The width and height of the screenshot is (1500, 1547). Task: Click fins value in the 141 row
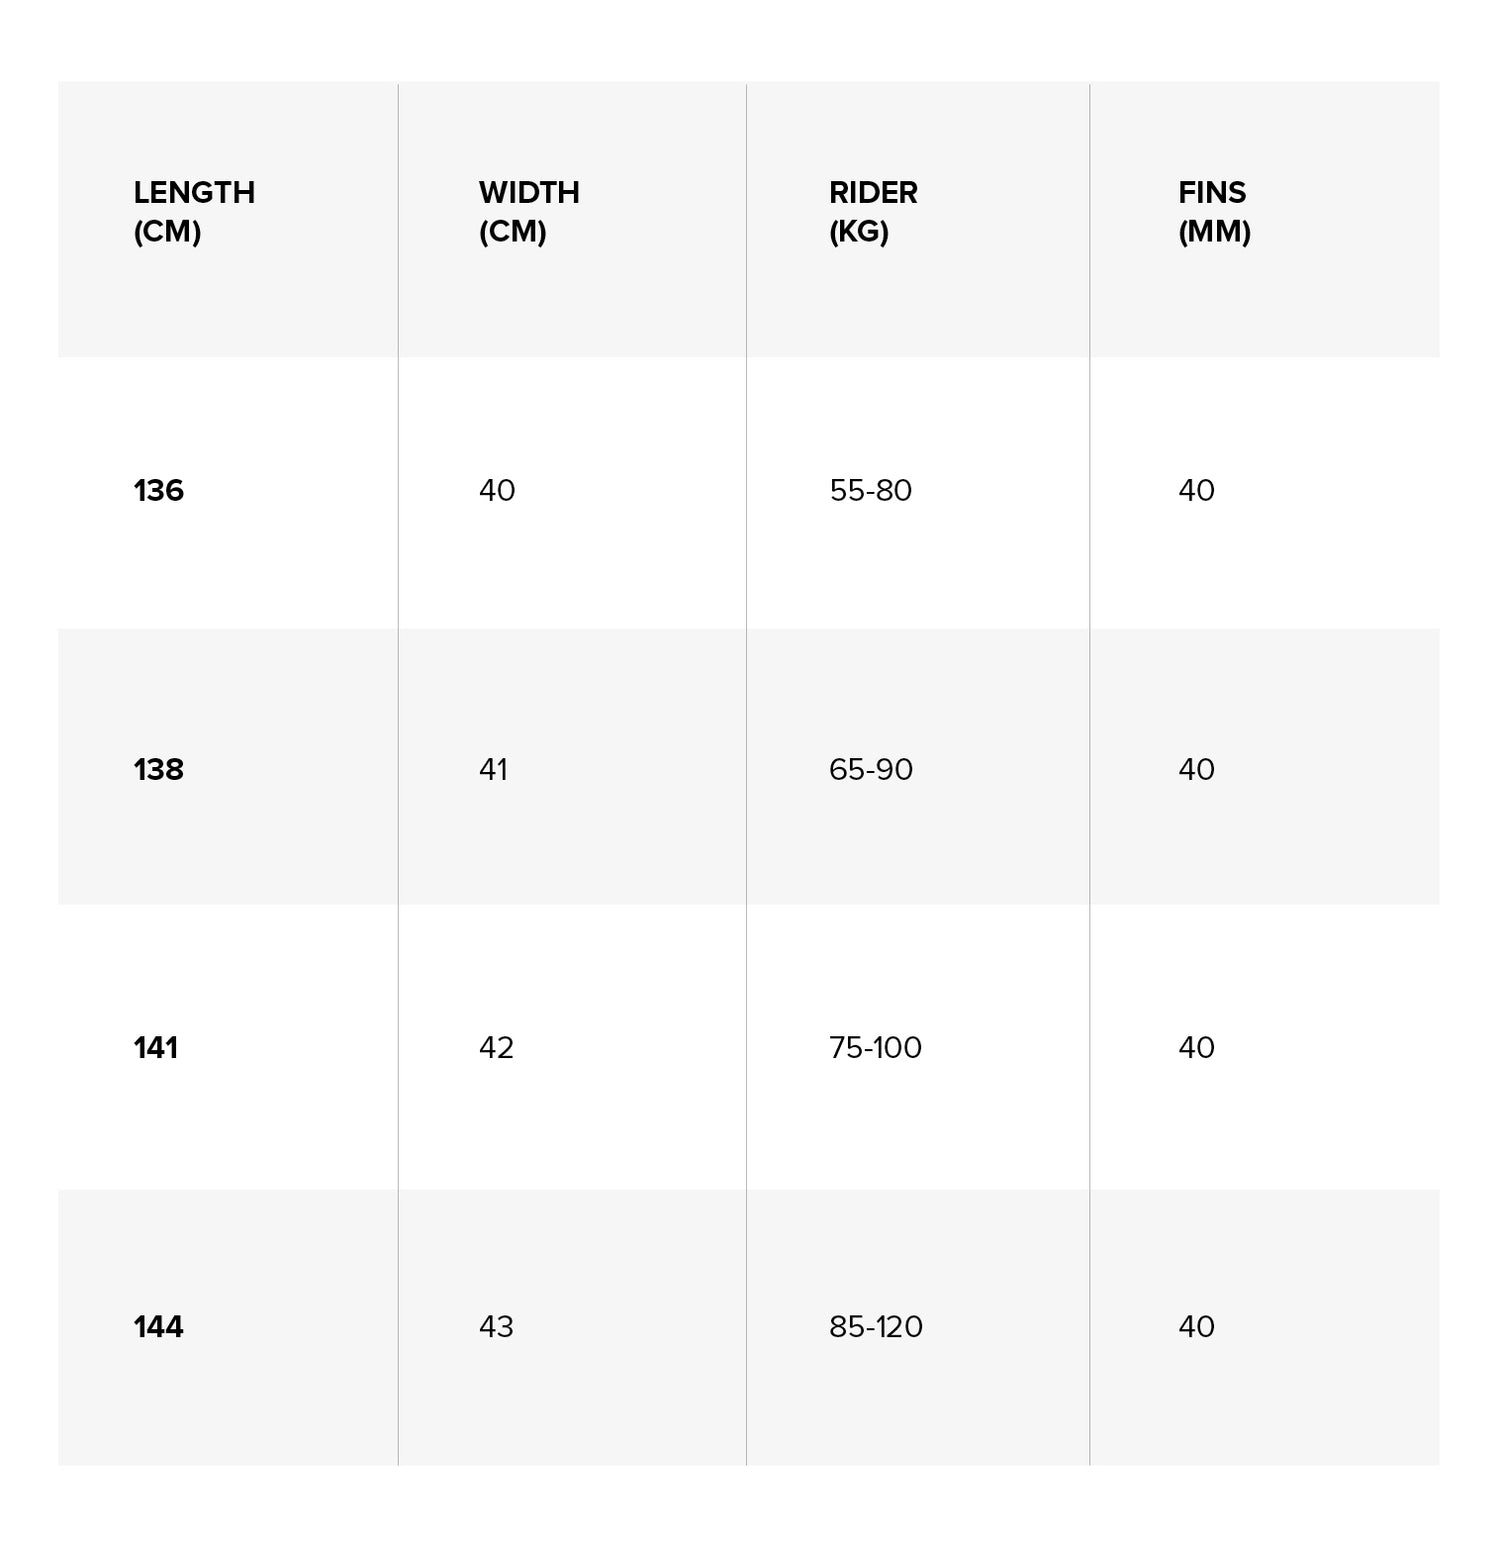pos(1196,1048)
